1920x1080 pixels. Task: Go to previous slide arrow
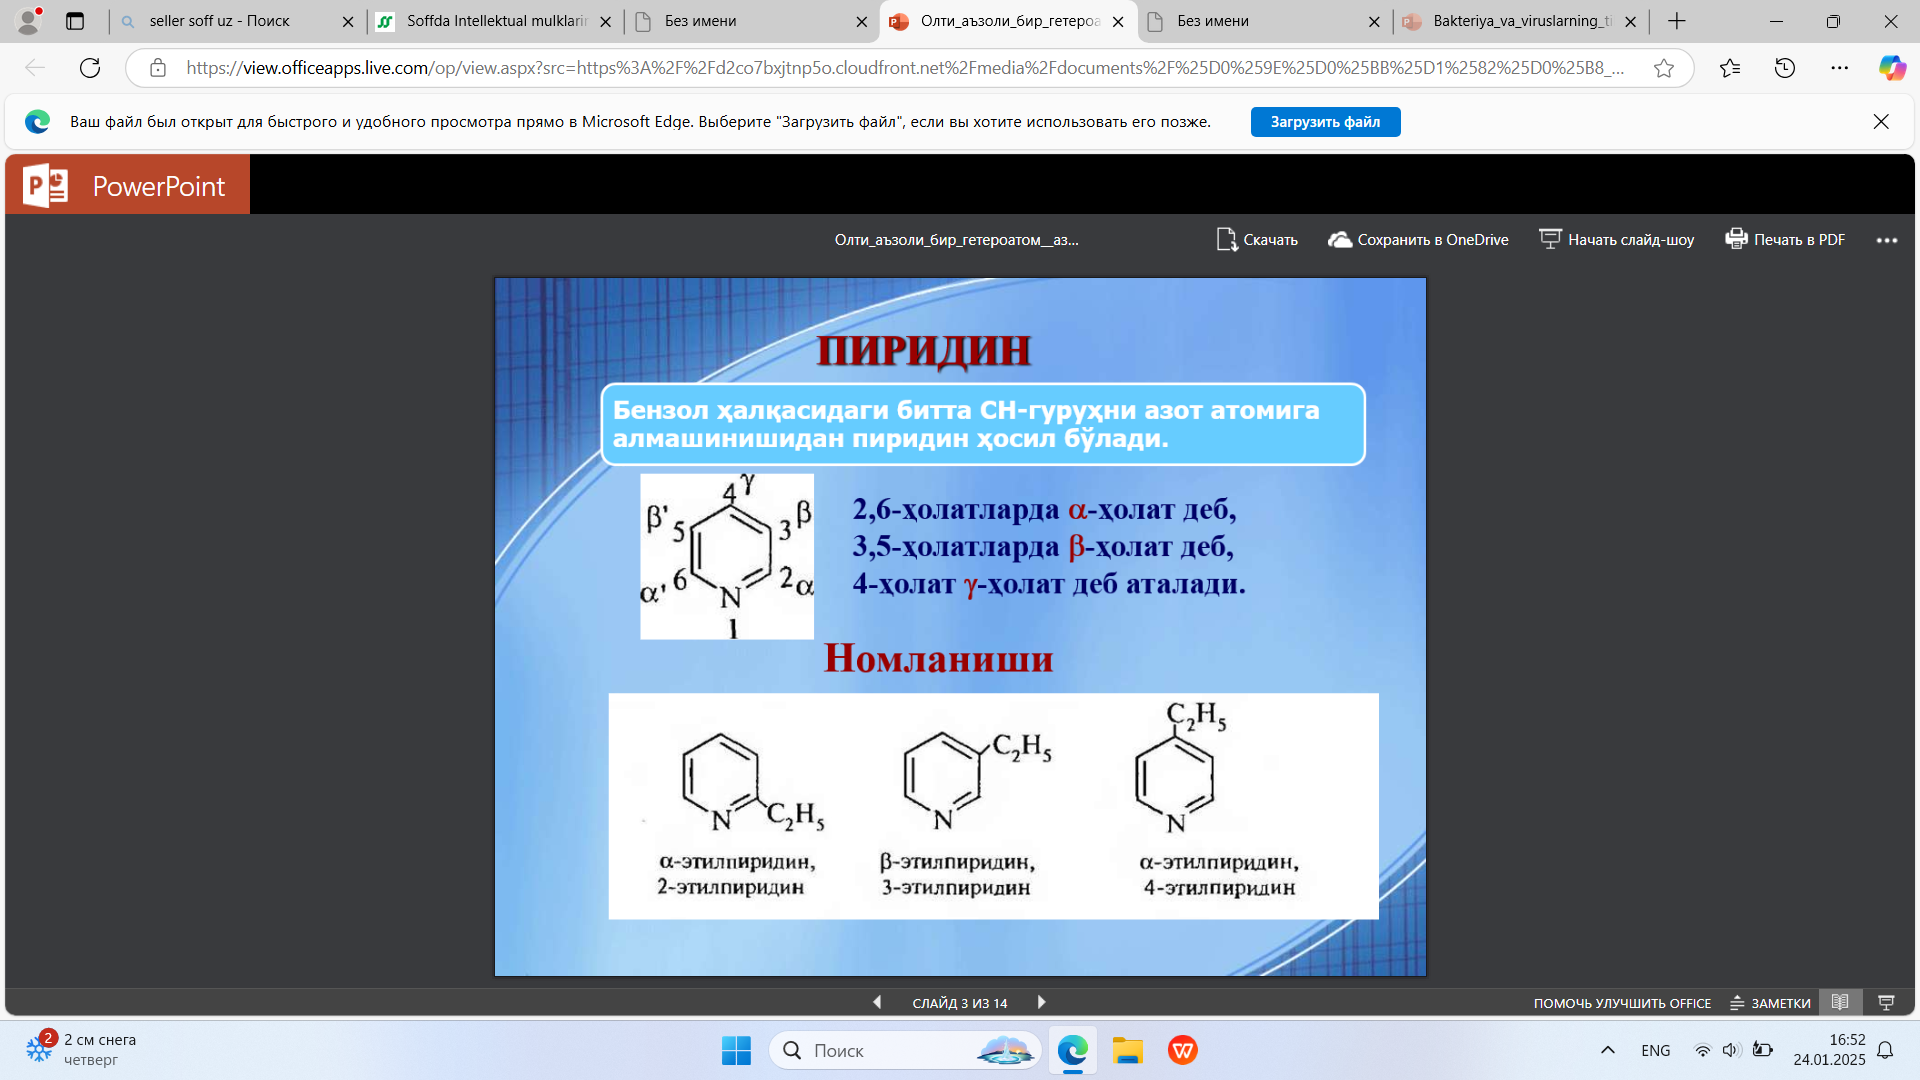tap(877, 1002)
